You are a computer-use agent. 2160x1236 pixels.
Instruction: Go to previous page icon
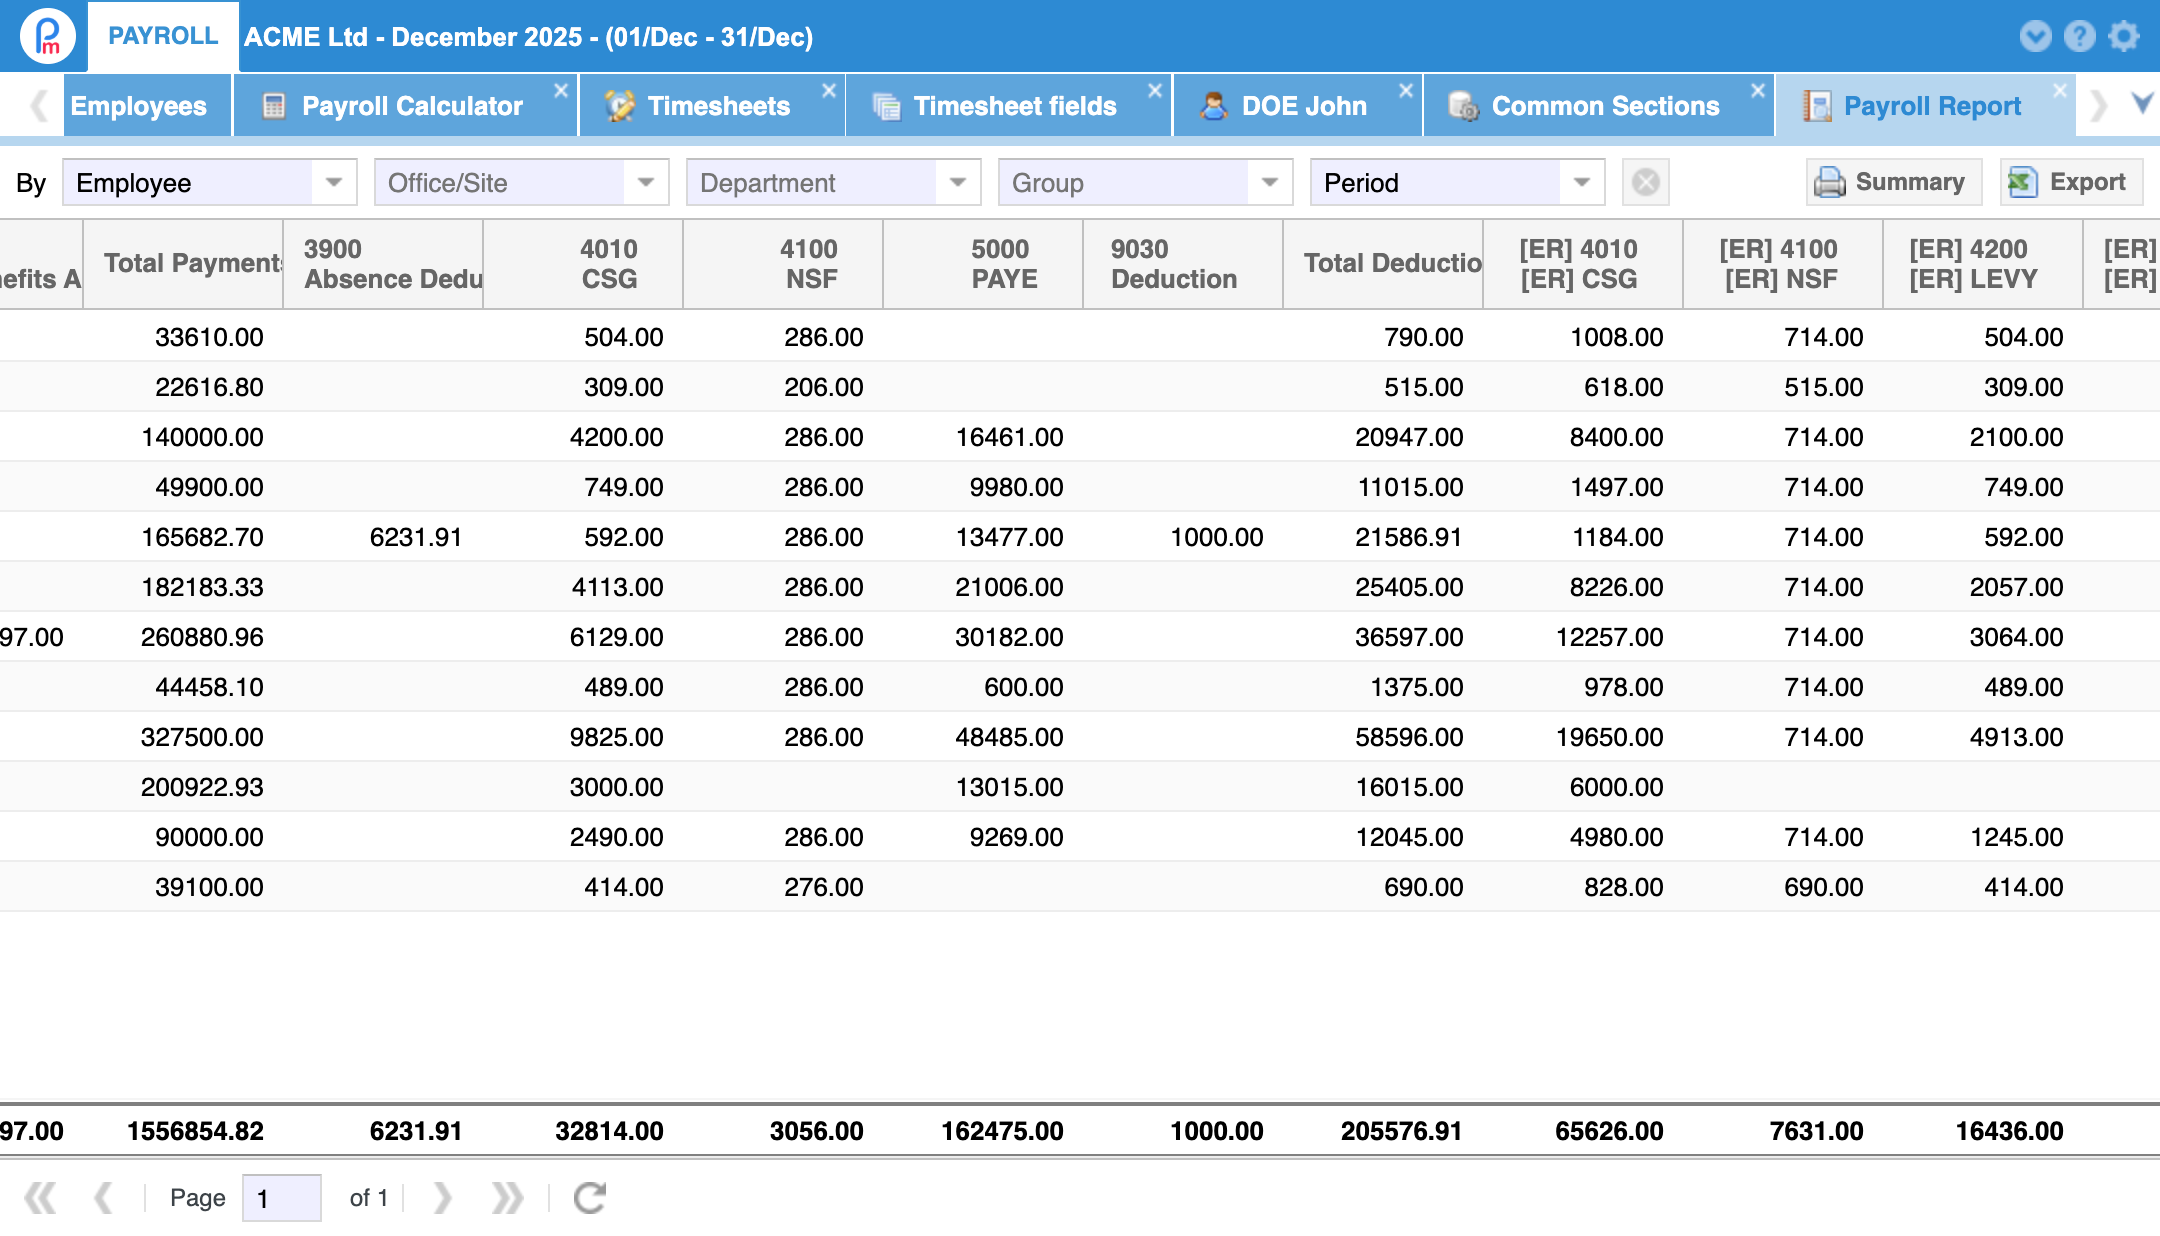pyautogui.click(x=102, y=1197)
